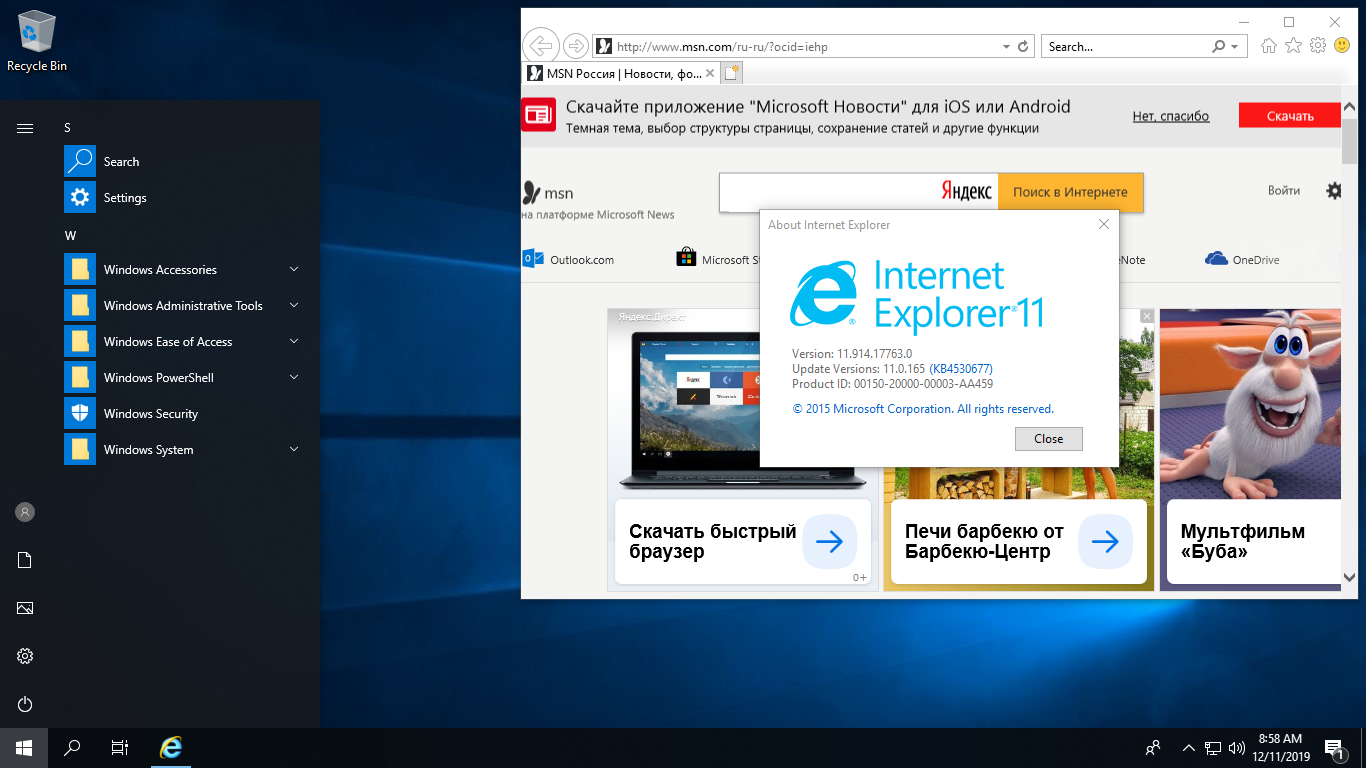Viewport: 1366px width, 768px height.
Task: Show hidden icons in system tray
Action: point(1189,747)
